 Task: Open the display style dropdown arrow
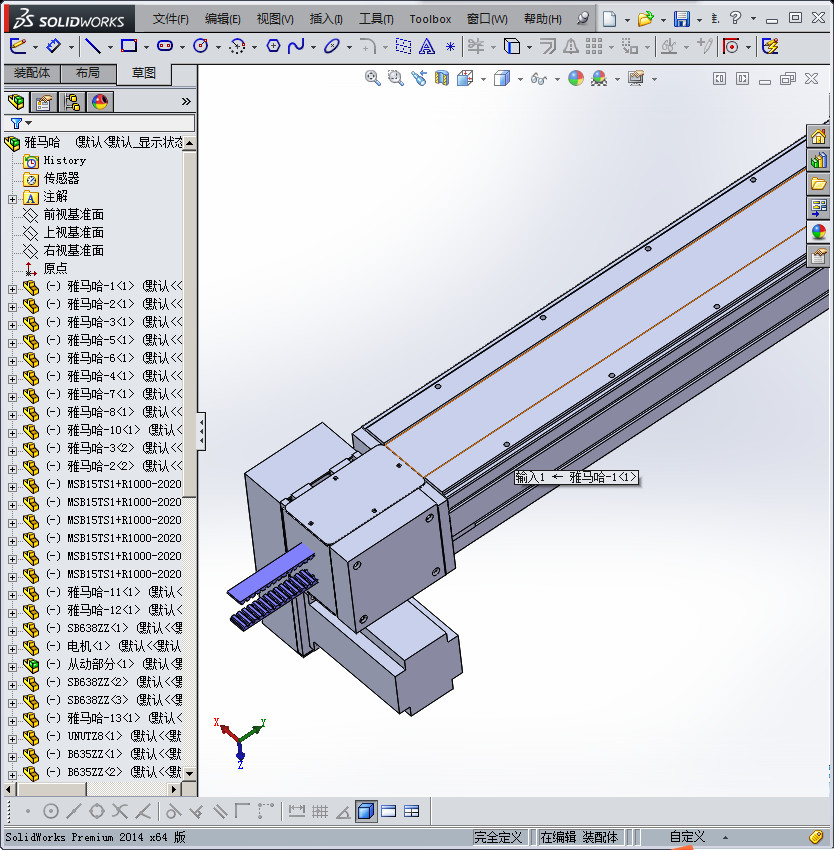[520, 79]
